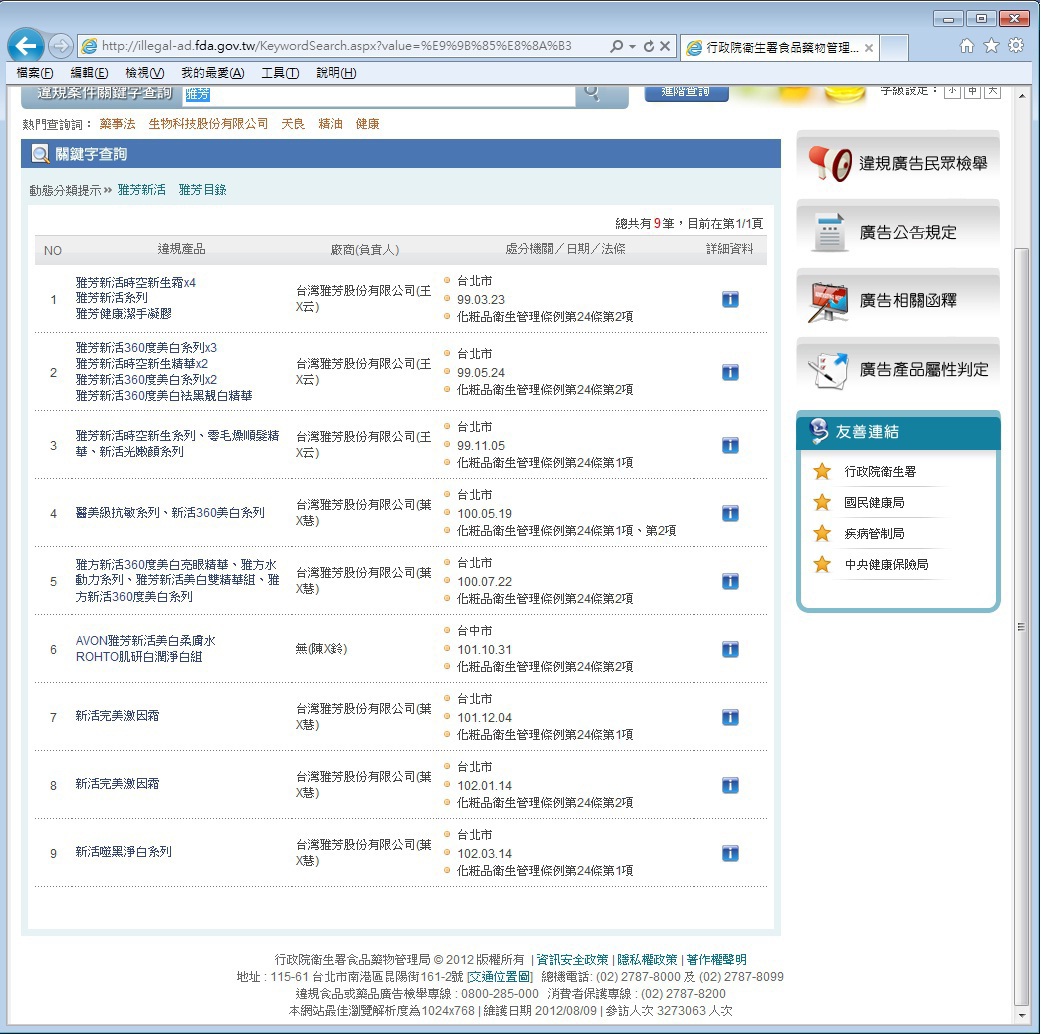The height and width of the screenshot is (1034, 1054).
Task: Click the scrollbar up arrow
Action: [x=1022, y=96]
